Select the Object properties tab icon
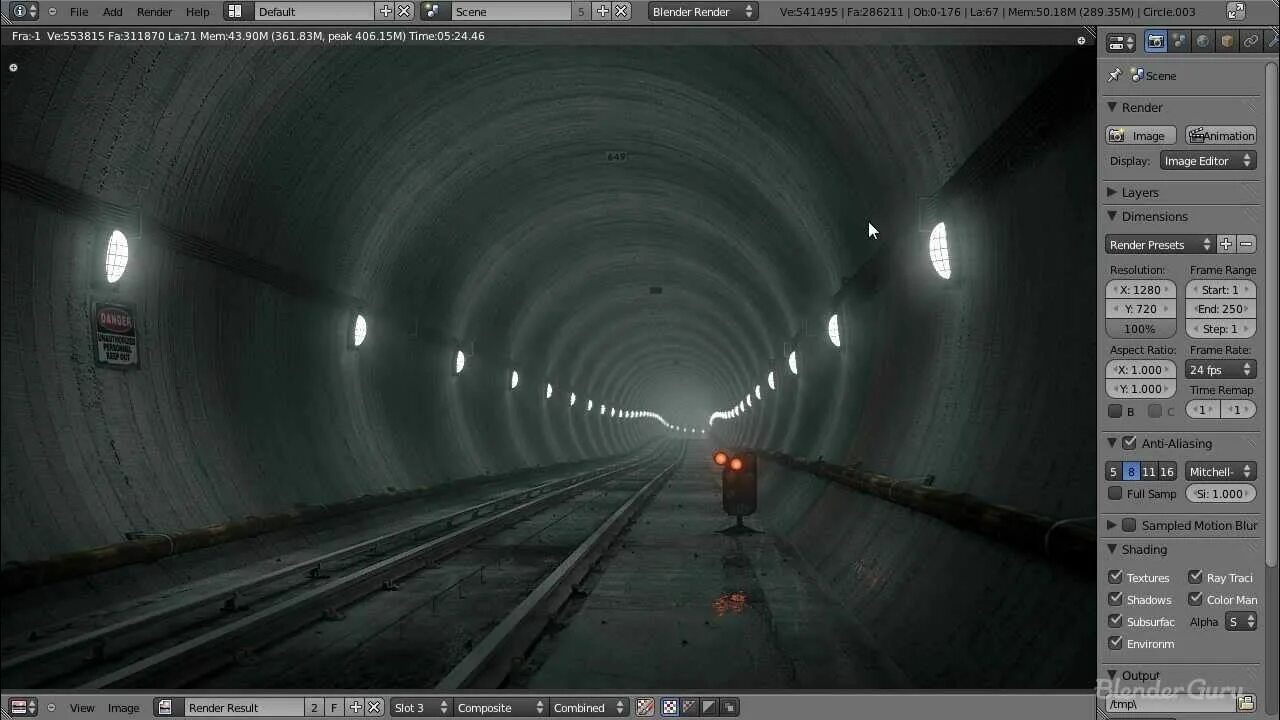1280x720 pixels. point(1227,42)
